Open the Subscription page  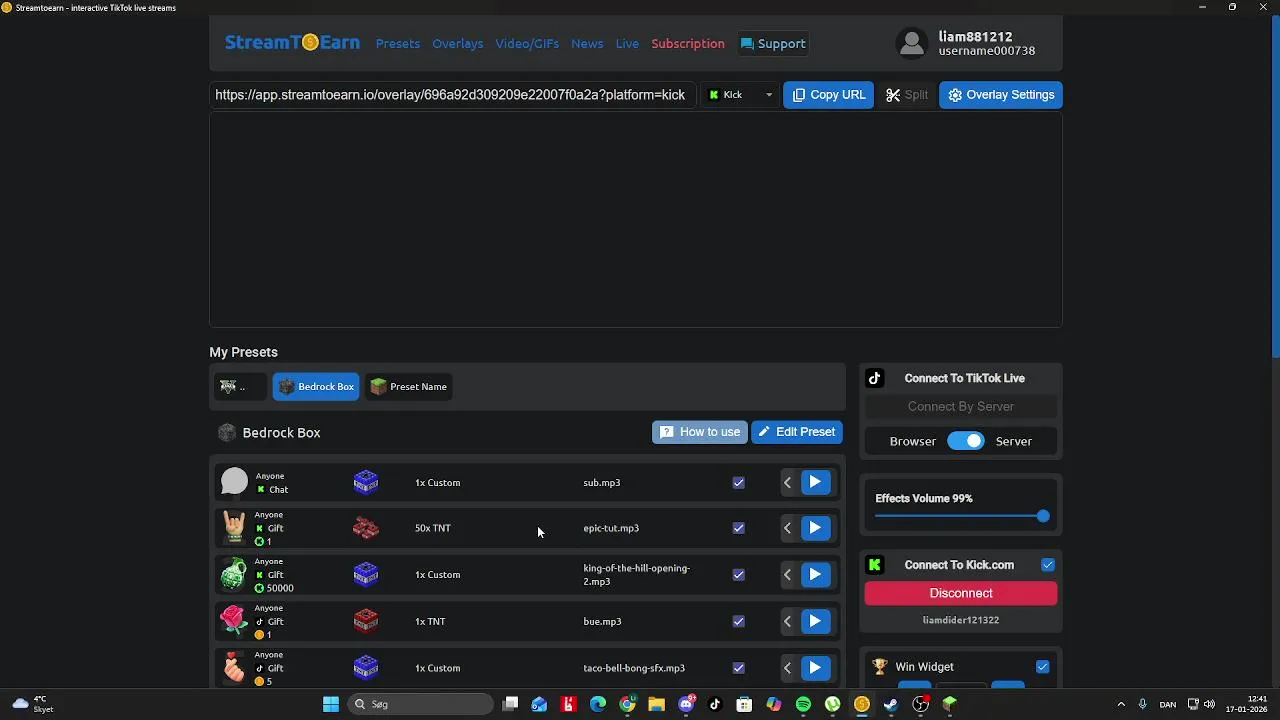(x=688, y=44)
